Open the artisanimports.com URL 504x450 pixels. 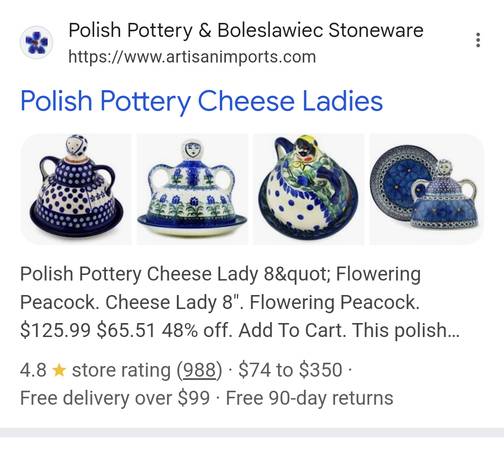coord(192,57)
